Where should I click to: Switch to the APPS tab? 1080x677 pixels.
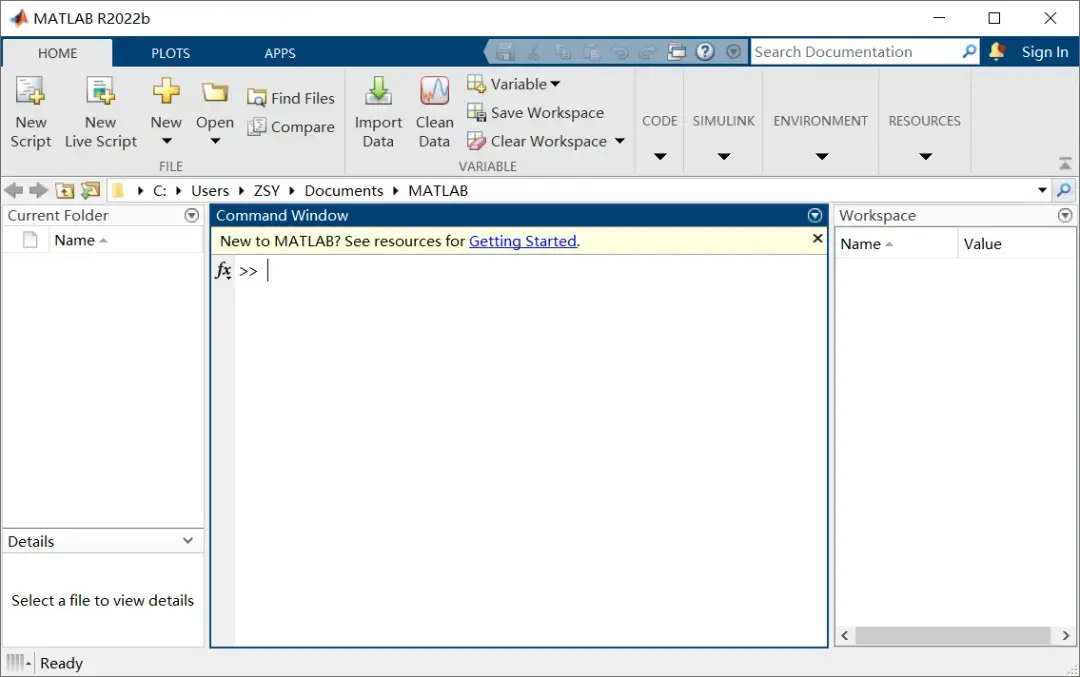tap(280, 53)
